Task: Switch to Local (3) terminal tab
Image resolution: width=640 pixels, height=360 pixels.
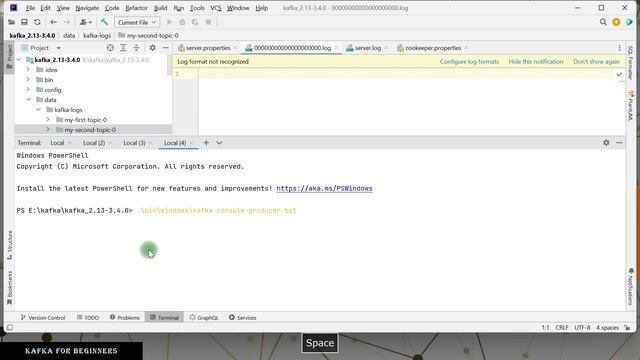Action: tap(134, 142)
